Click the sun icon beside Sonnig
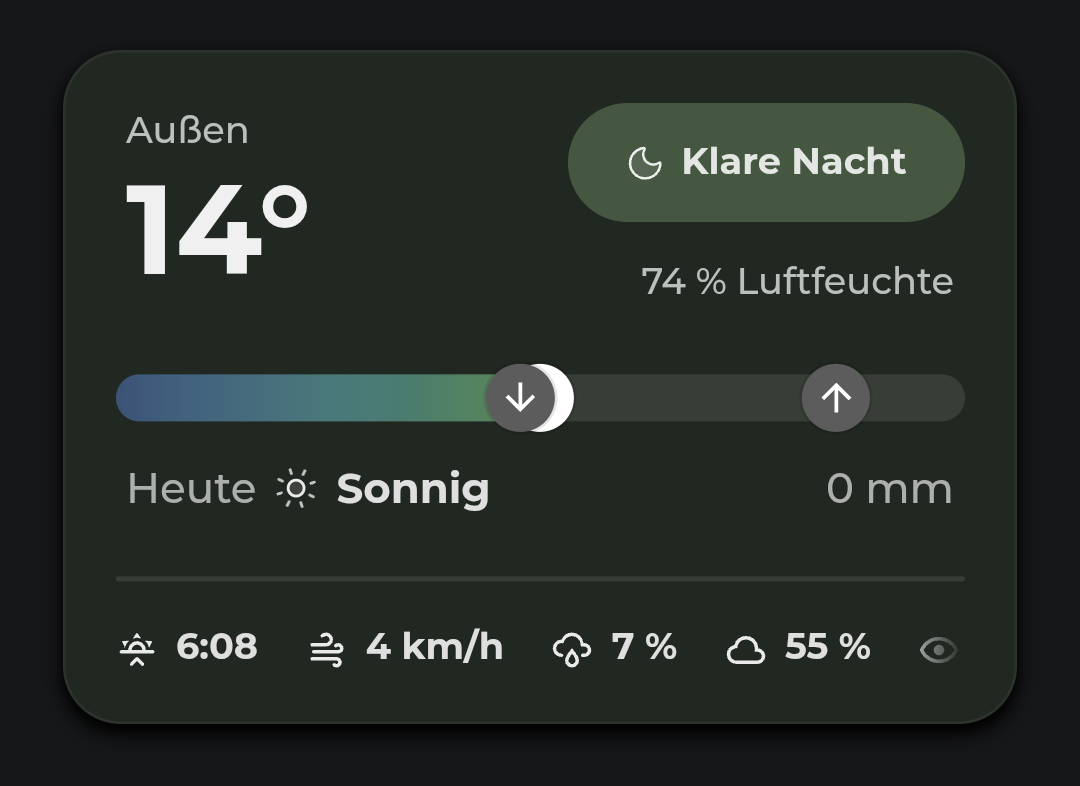Screen dimensions: 1080x786 tap(296, 488)
